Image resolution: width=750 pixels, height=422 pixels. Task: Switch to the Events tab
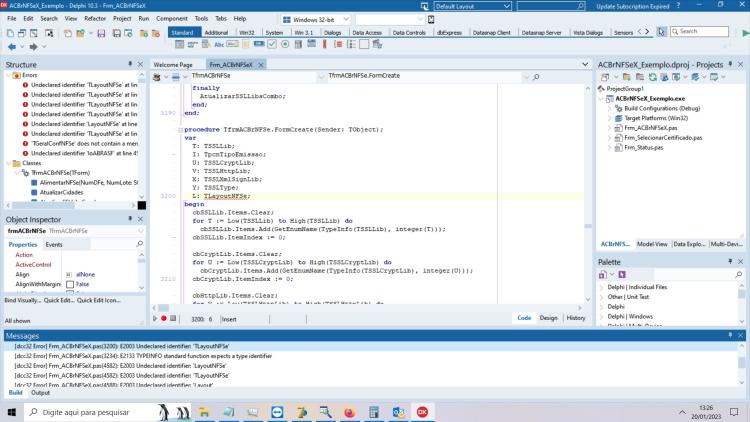[x=54, y=244]
